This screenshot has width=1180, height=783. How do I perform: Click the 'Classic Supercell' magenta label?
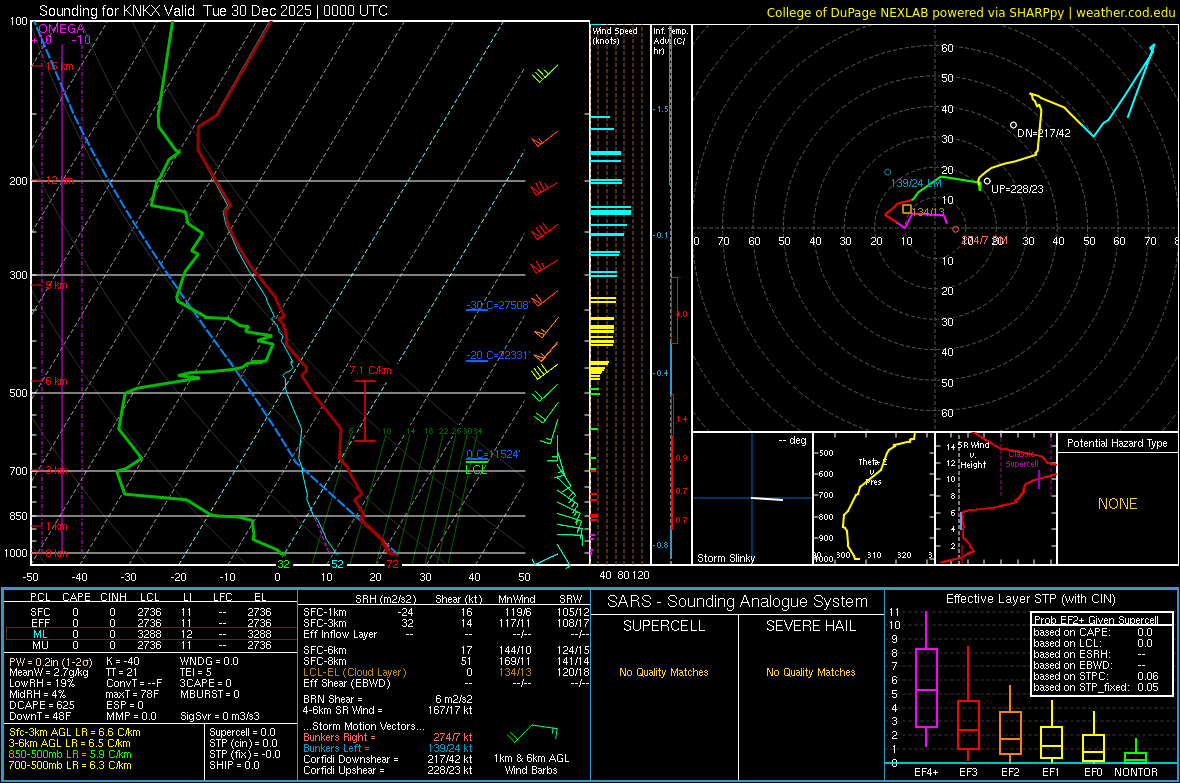click(x=1021, y=459)
